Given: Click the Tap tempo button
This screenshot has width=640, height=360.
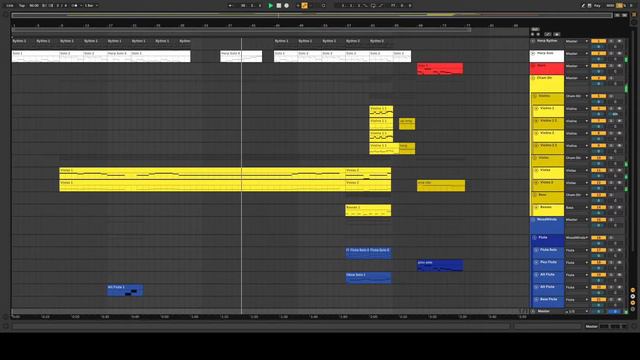Looking at the screenshot, I should (22, 6).
